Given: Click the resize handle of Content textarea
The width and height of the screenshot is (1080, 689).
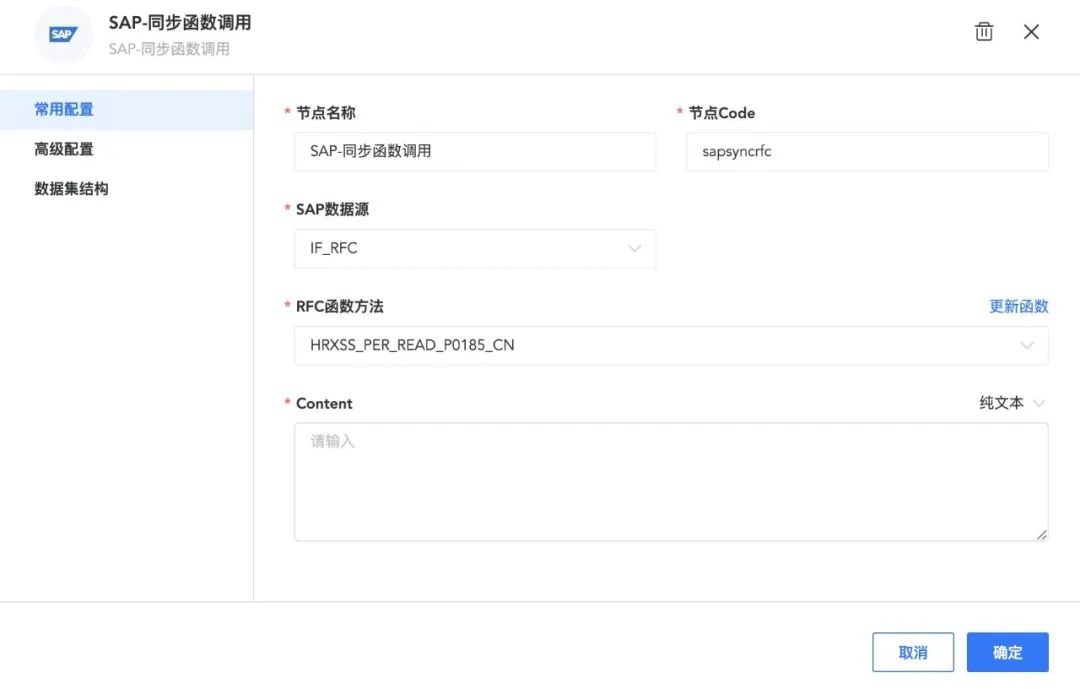Looking at the screenshot, I should pyautogui.click(x=1041, y=535).
